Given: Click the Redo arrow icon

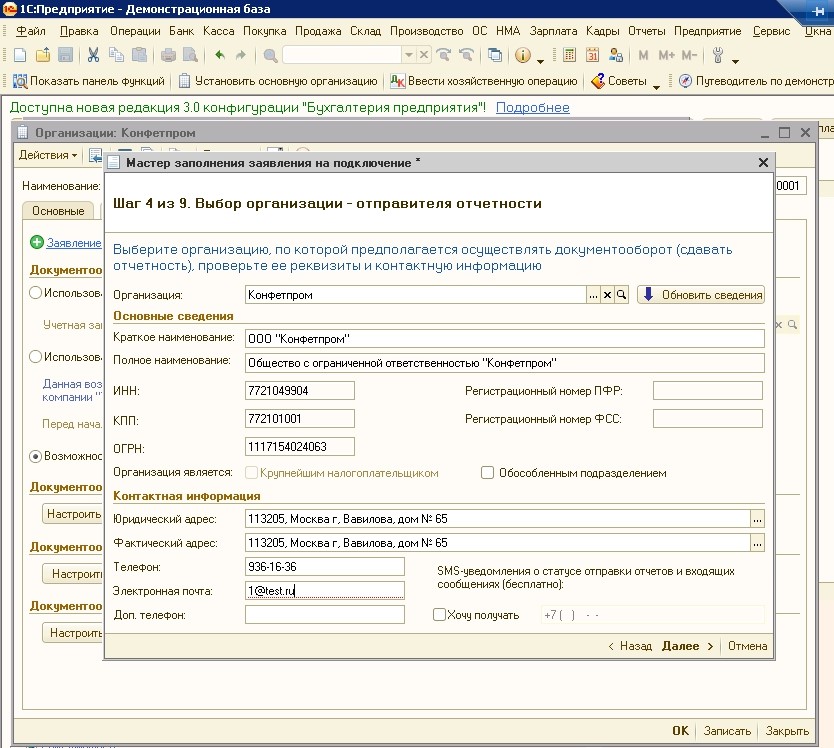Looking at the screenshot, I should [x=241, y=55].
